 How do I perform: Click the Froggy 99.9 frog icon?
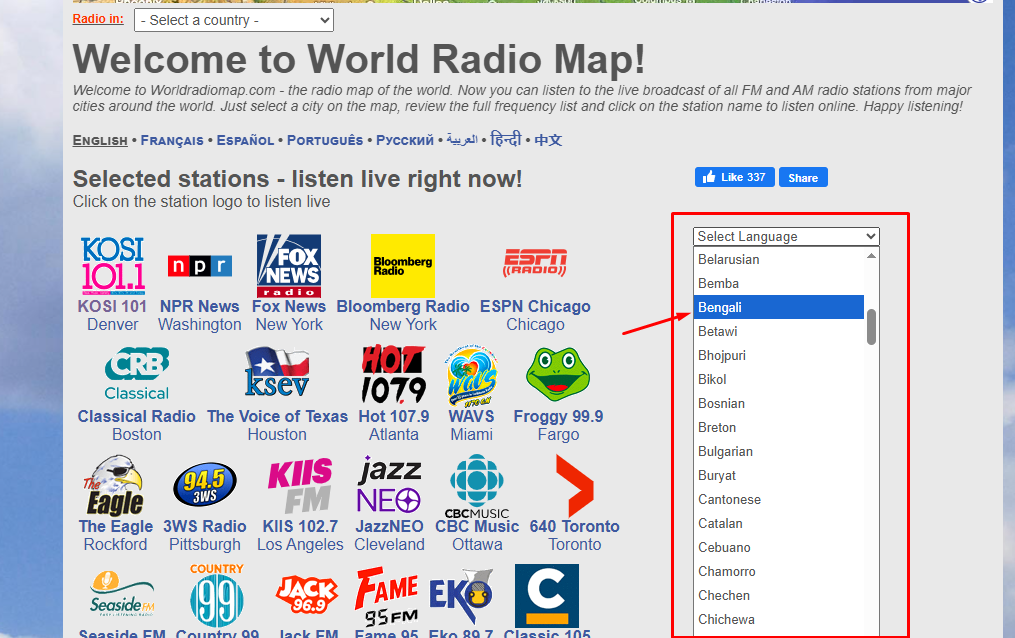coord(558,375)
